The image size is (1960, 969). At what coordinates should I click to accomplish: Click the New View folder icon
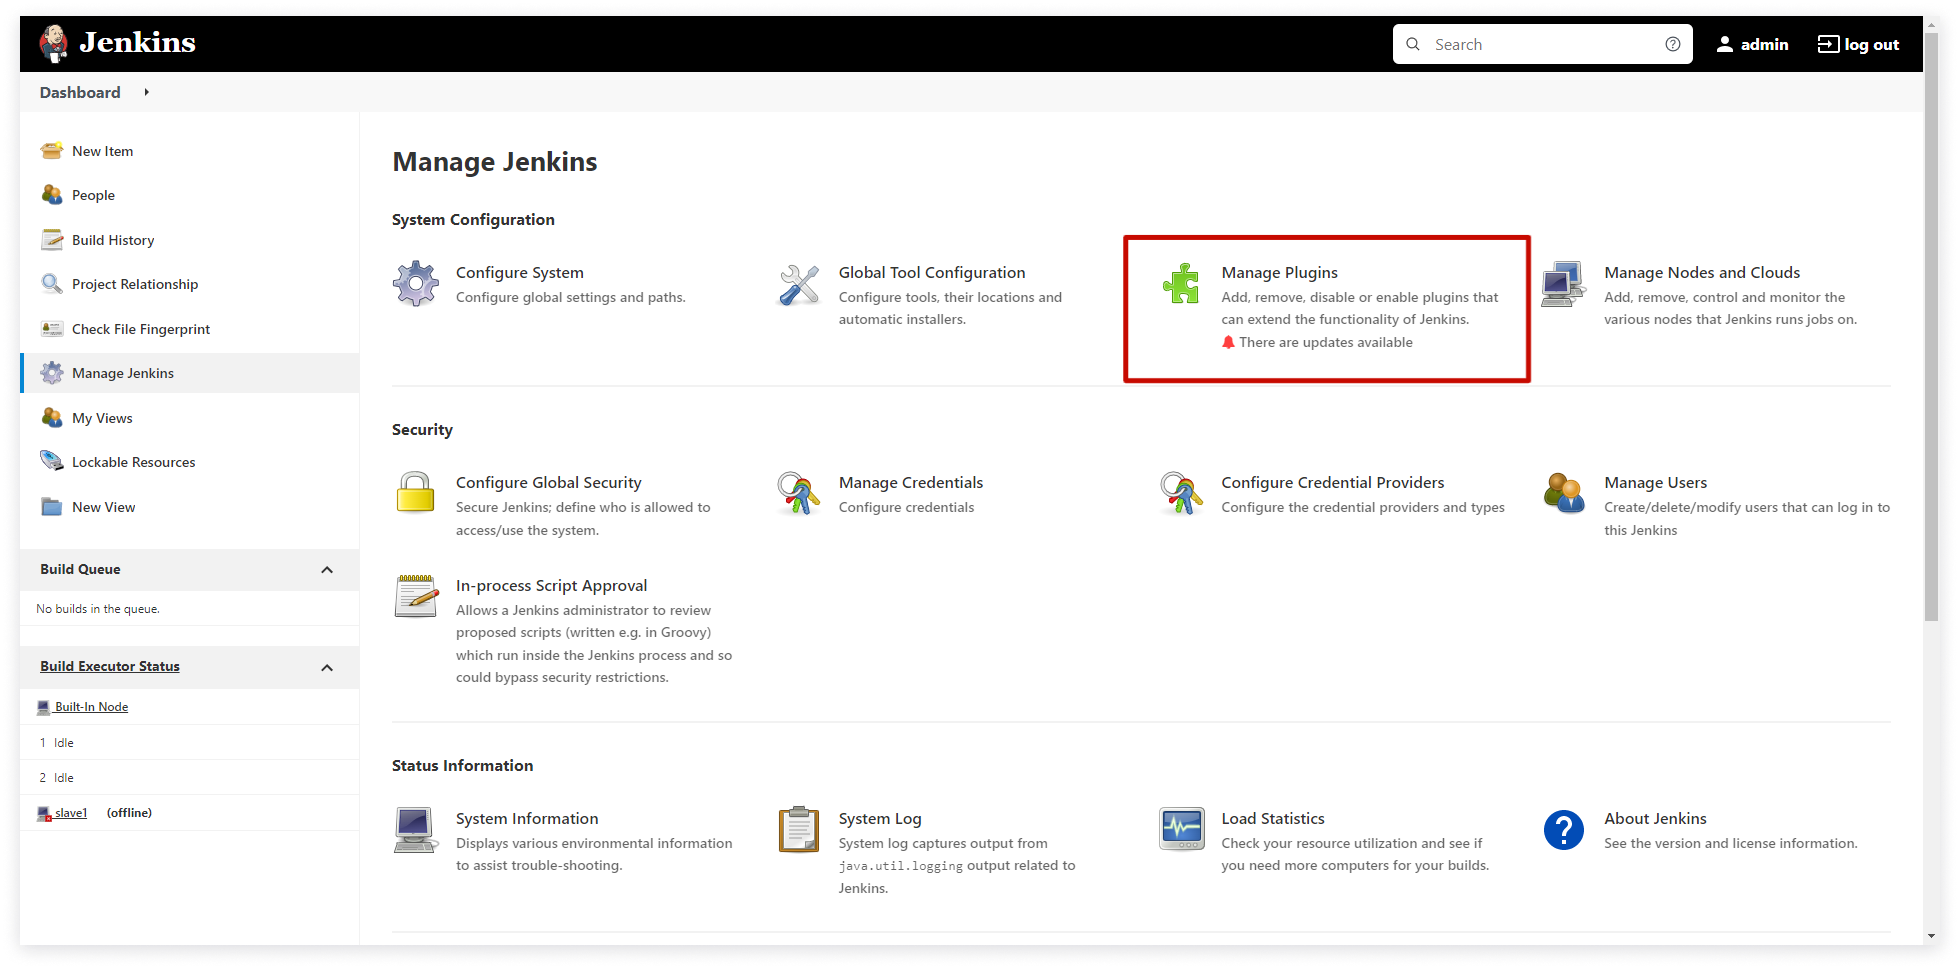(51, 507)
